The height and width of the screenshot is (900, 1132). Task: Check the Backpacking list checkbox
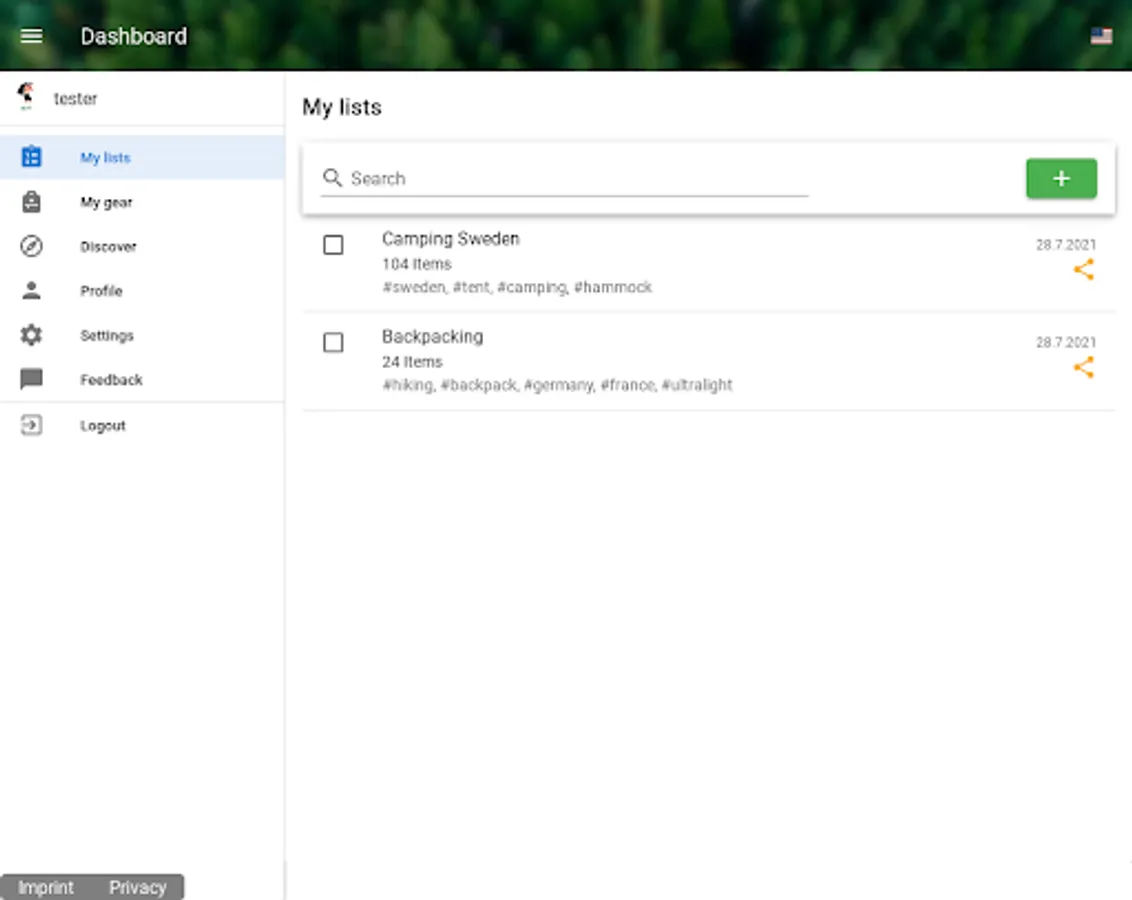pyautogui.click(x=334, y=343)
